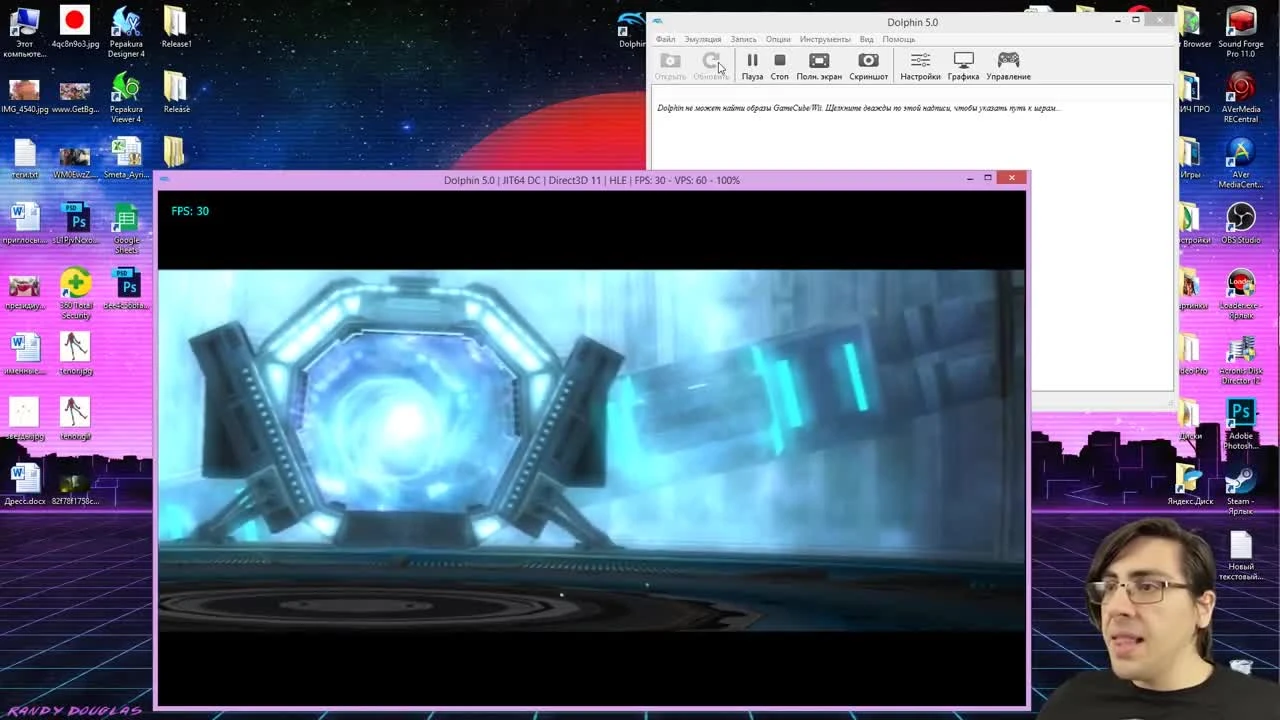Select the именные Word document icon
The width and height of the screenshot is (1280, 720).
pyautogui.click(x=24, y=355)
